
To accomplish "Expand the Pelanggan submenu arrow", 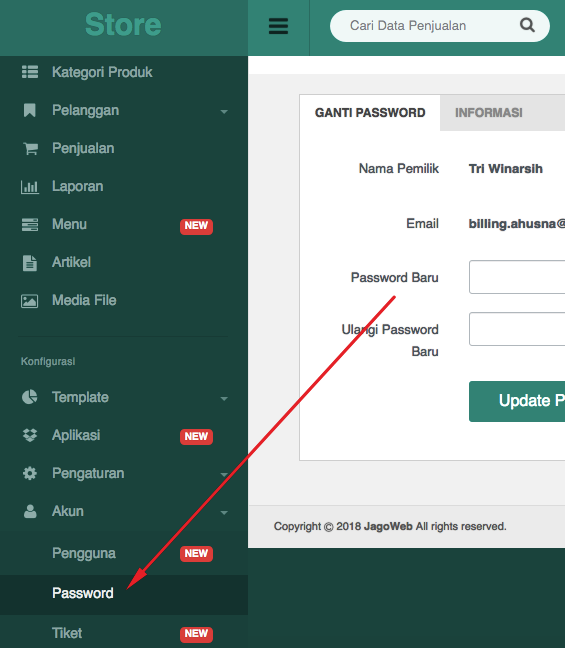I will coord(224,112).
